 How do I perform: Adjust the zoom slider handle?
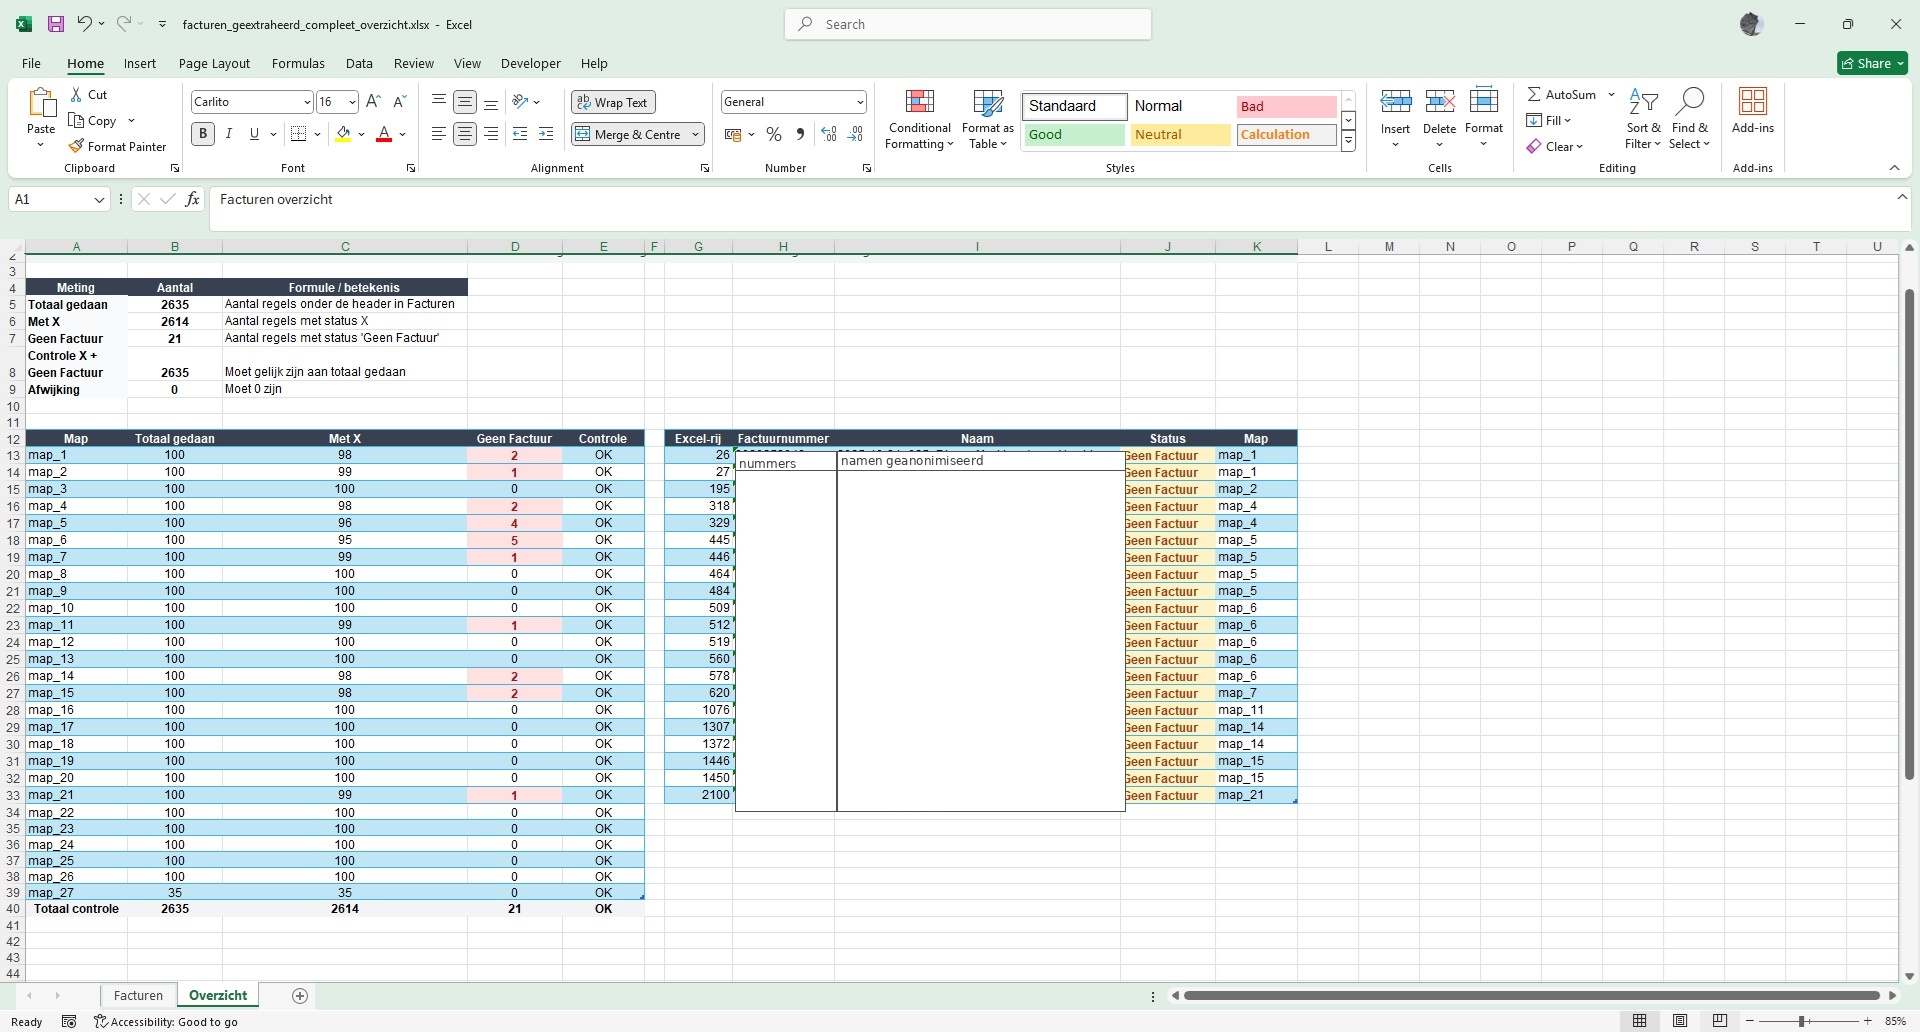[1801, 1021]
